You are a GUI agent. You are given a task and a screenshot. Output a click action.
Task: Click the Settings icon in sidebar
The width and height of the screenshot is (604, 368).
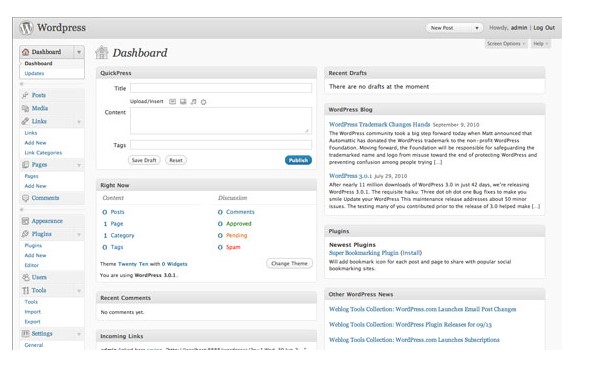tap(25, 334)
